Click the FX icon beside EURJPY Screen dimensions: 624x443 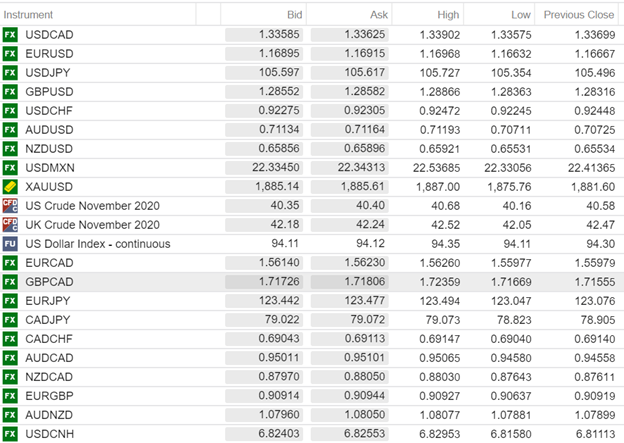point(11,300)
